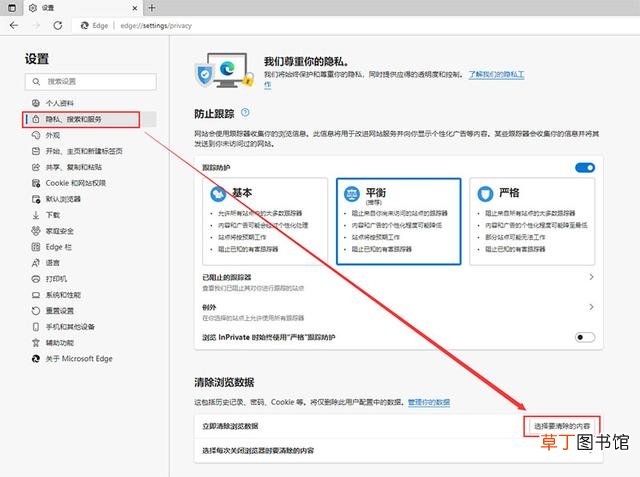Screen dimensions: 640x477
Task: Click the help icon next to 防止跟踪
Action: tap(245, 113)
